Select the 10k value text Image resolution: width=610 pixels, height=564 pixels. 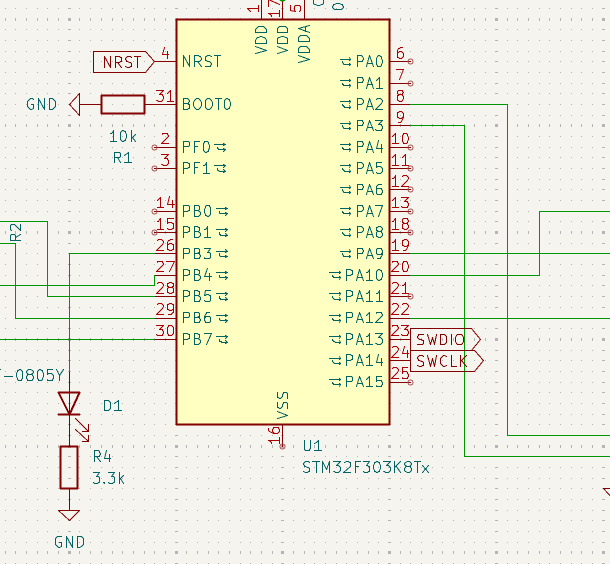(123, 137)
